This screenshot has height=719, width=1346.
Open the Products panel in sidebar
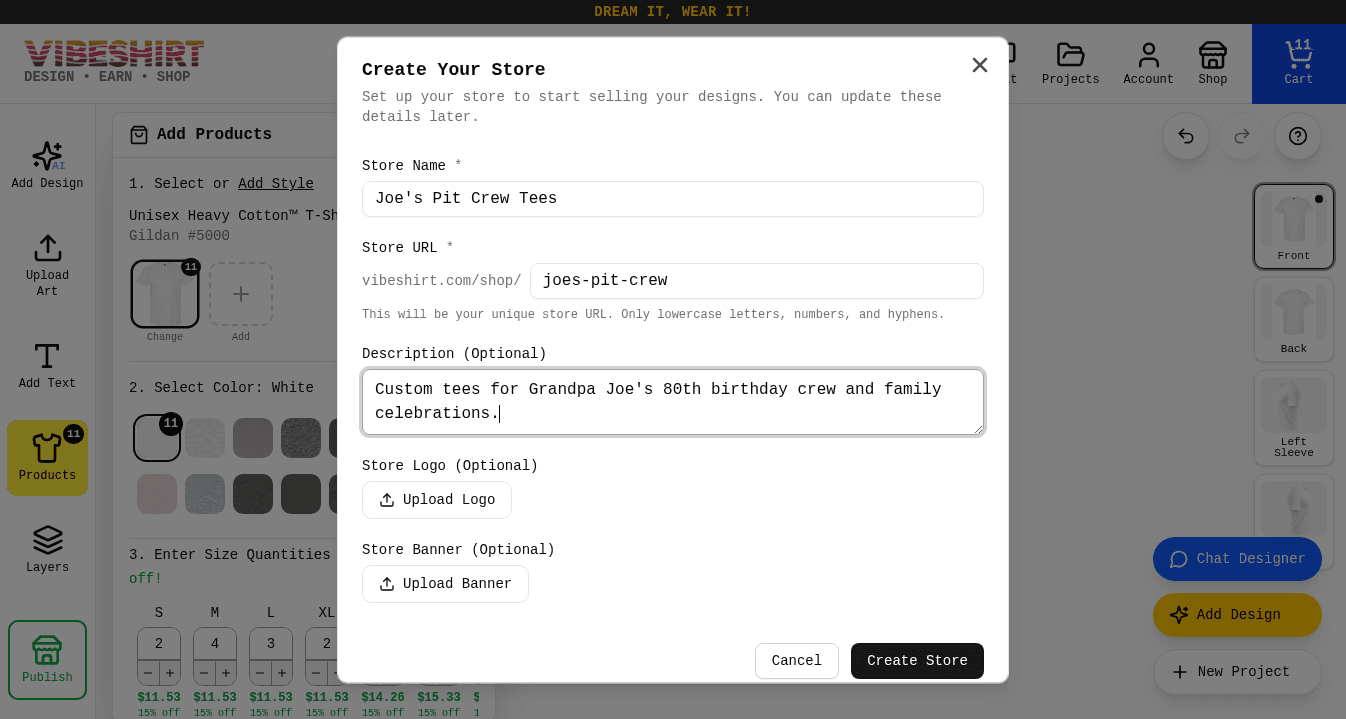(47, 458)
